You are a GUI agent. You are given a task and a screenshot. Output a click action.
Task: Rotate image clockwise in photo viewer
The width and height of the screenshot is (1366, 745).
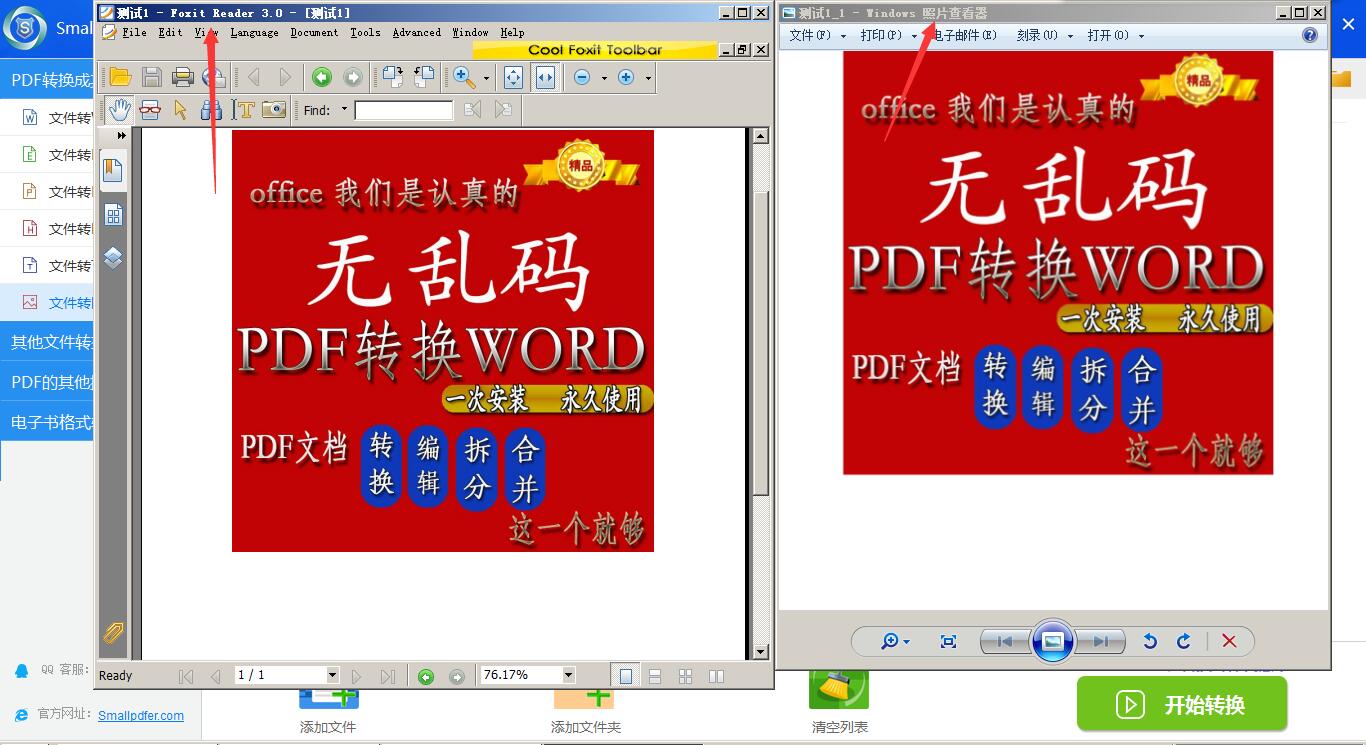tap(1184, 641)
